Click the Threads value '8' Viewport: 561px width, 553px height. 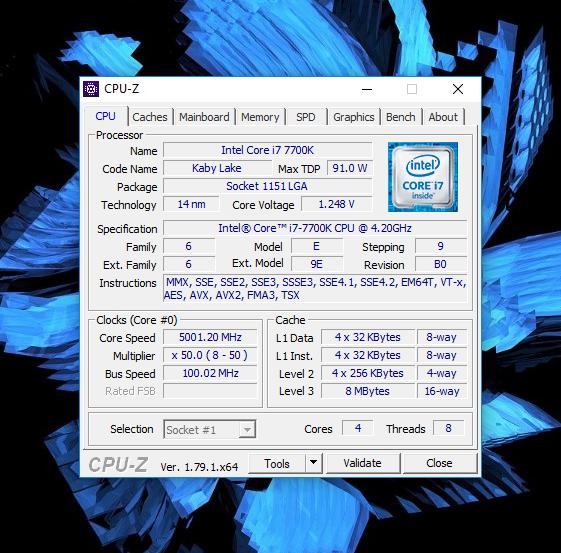click(x=448, y=428)
